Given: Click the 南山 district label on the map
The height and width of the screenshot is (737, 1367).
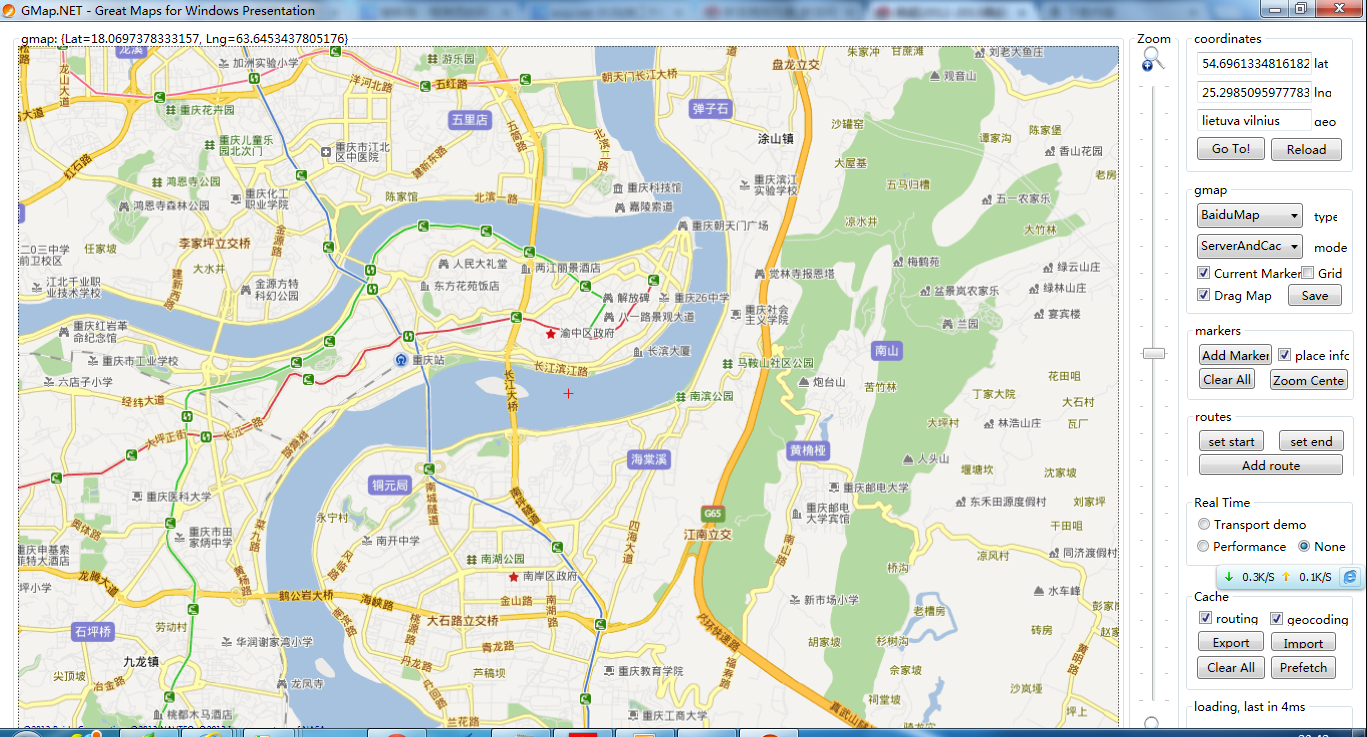Looking at the screenshot, I should pos(887,350).
